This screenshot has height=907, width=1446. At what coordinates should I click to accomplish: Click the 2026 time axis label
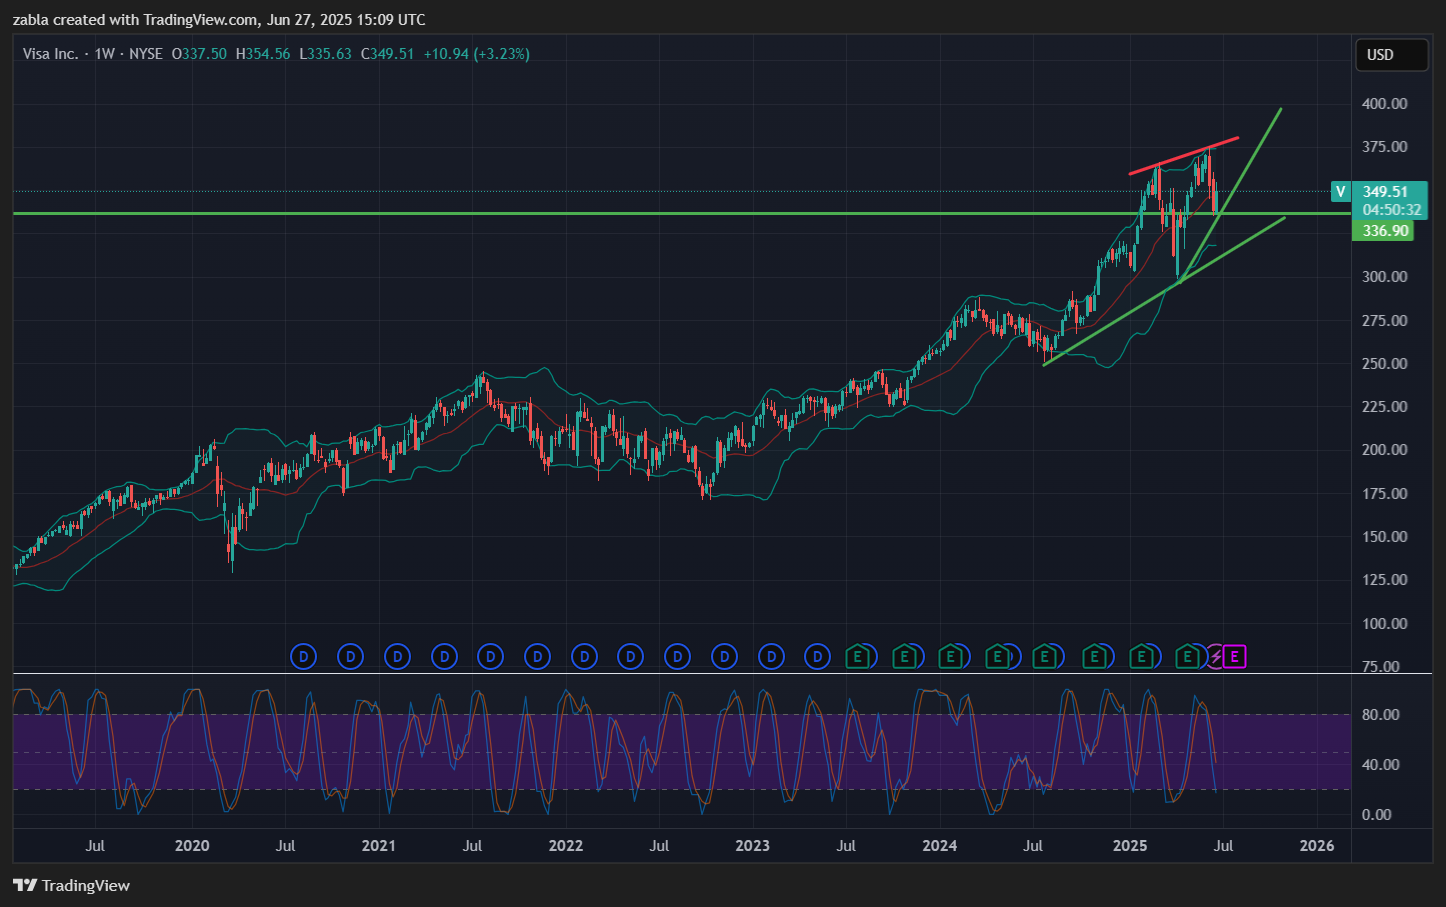tap(1317, 846)
